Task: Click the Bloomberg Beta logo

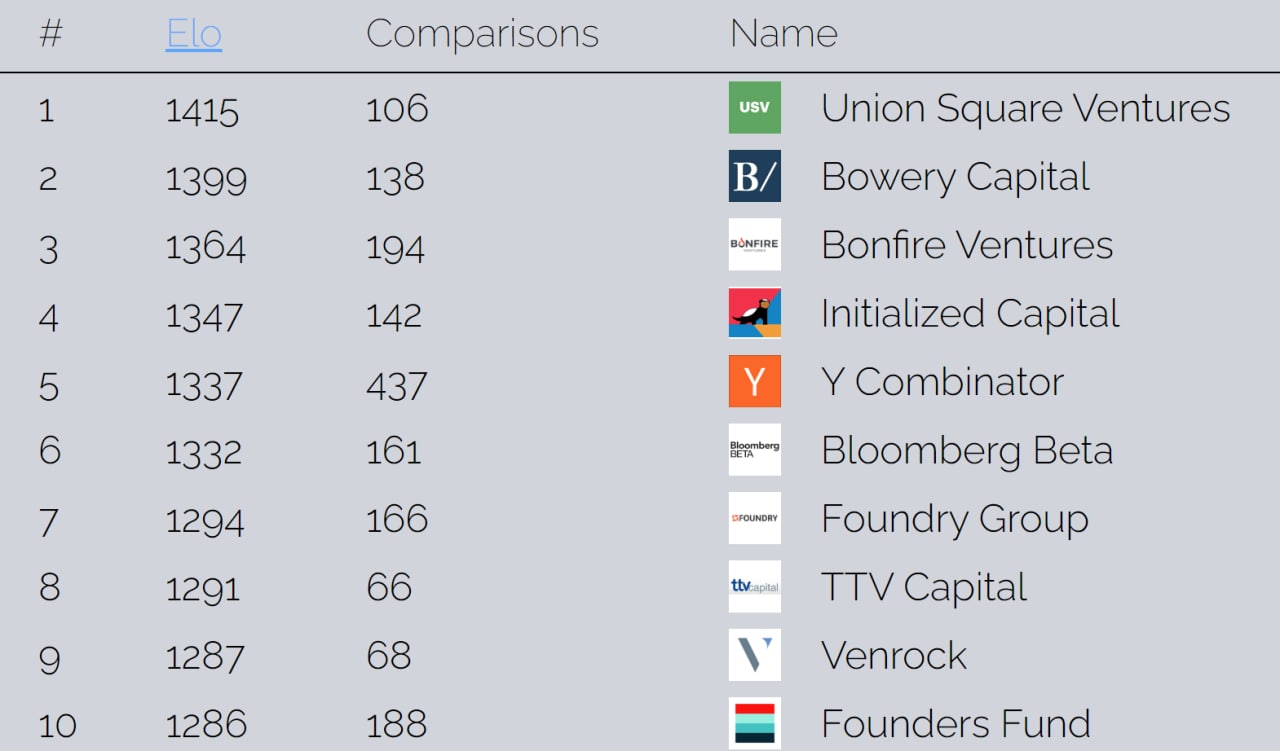Action: [754, 450]
